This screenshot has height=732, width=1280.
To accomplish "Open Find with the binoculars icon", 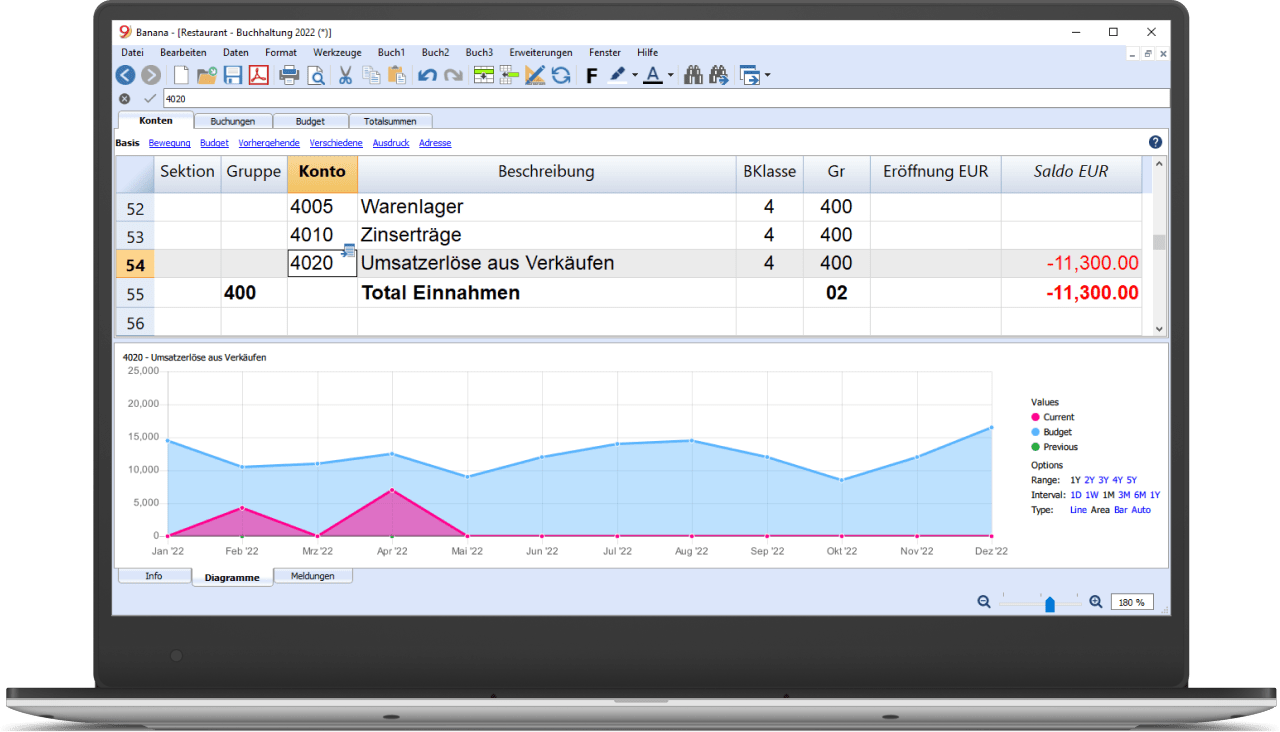I will click(693, 75).
